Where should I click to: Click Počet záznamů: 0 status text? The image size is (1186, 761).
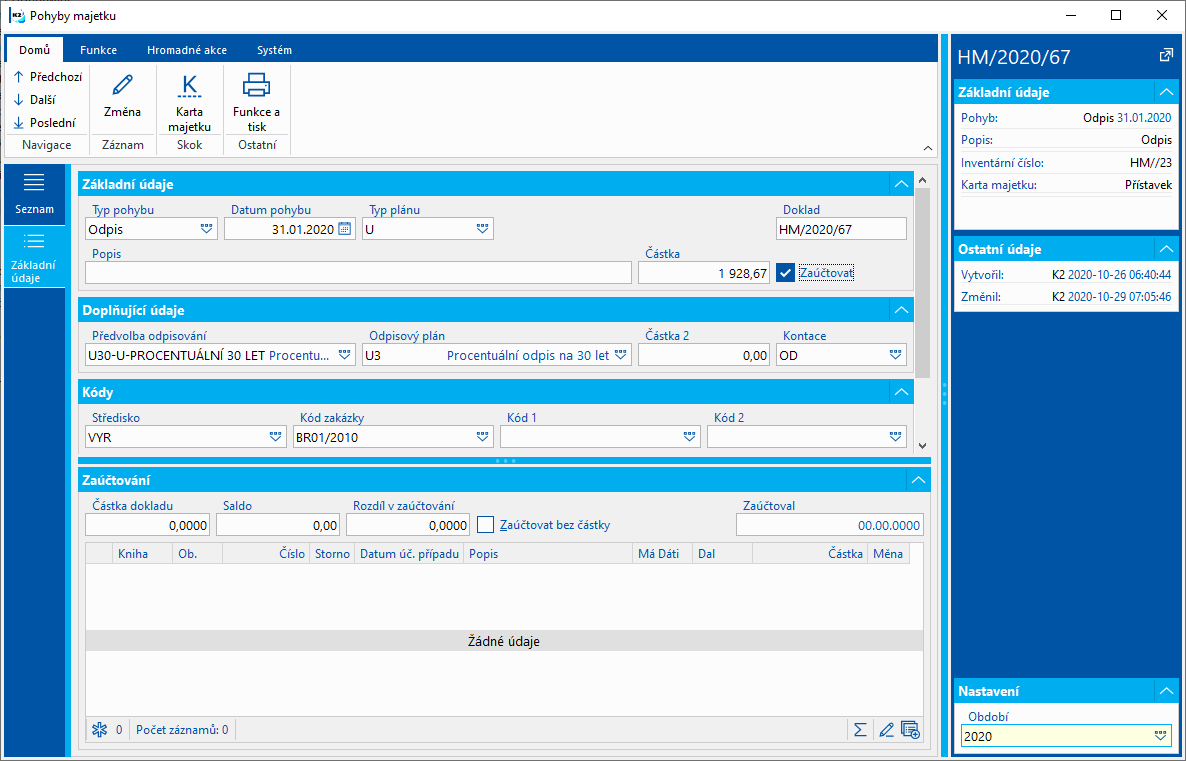point(182,730)
